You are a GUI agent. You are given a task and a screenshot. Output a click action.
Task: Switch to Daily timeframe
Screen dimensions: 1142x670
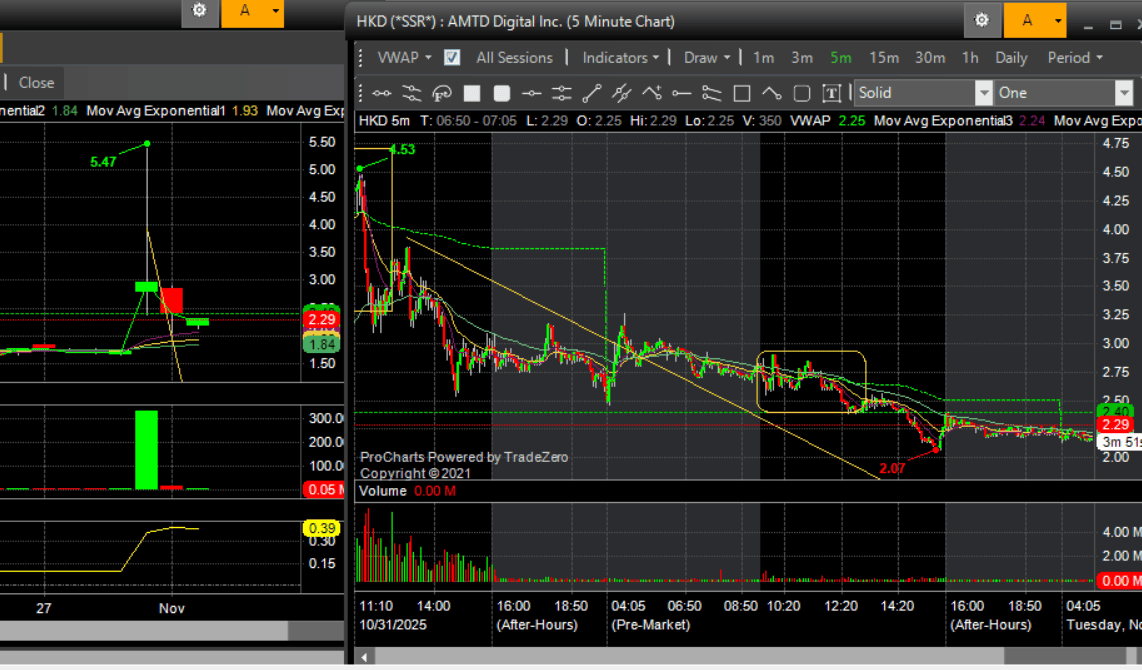pyautogui.click(x=1011, y=58)
